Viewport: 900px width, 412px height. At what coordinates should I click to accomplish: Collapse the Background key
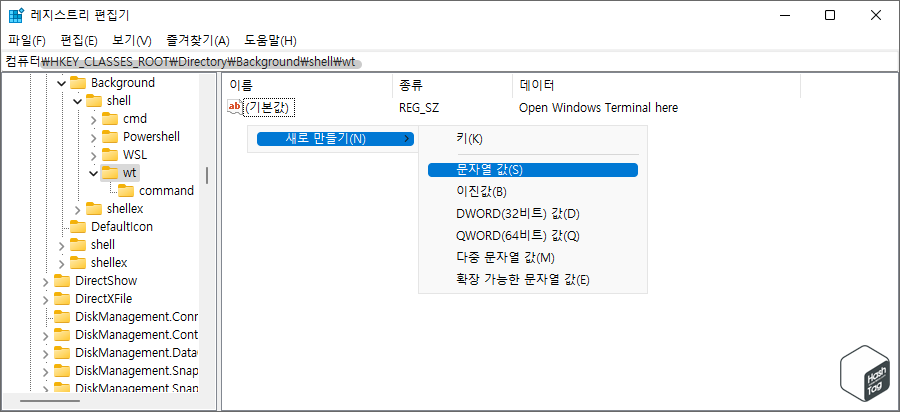[61, 83]
